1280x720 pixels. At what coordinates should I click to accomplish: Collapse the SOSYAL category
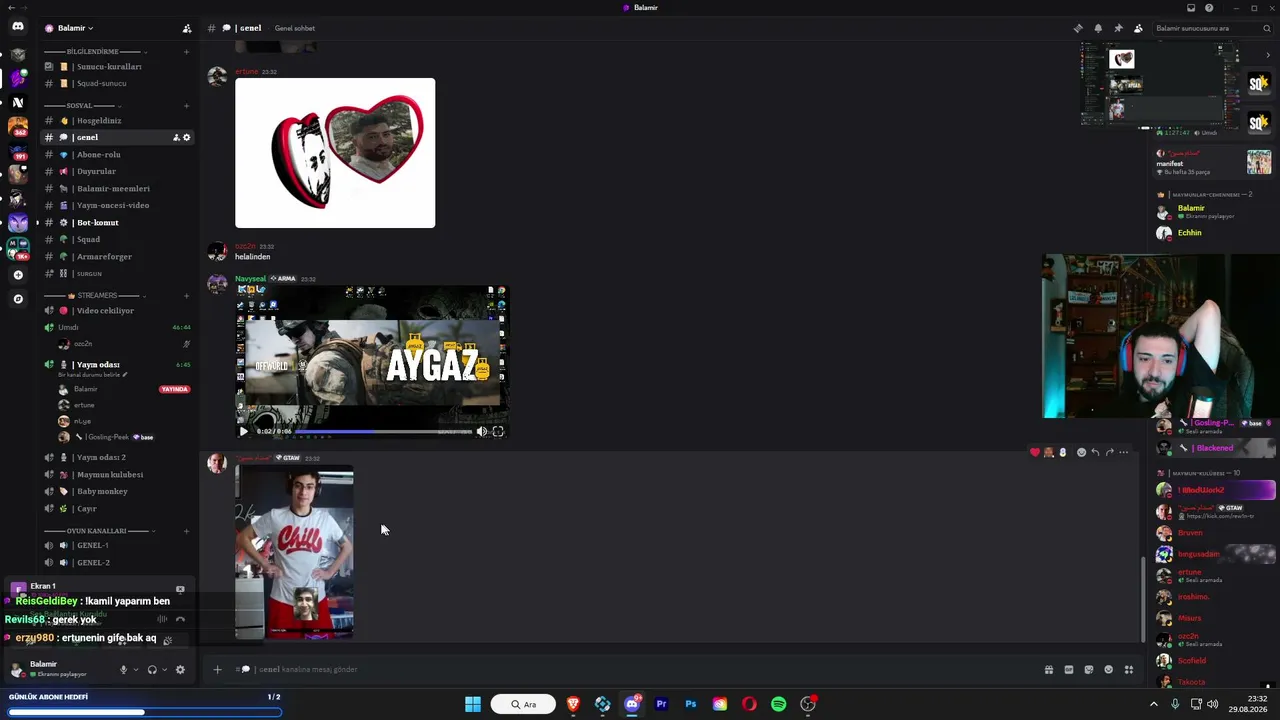click(x=93, y=105)
